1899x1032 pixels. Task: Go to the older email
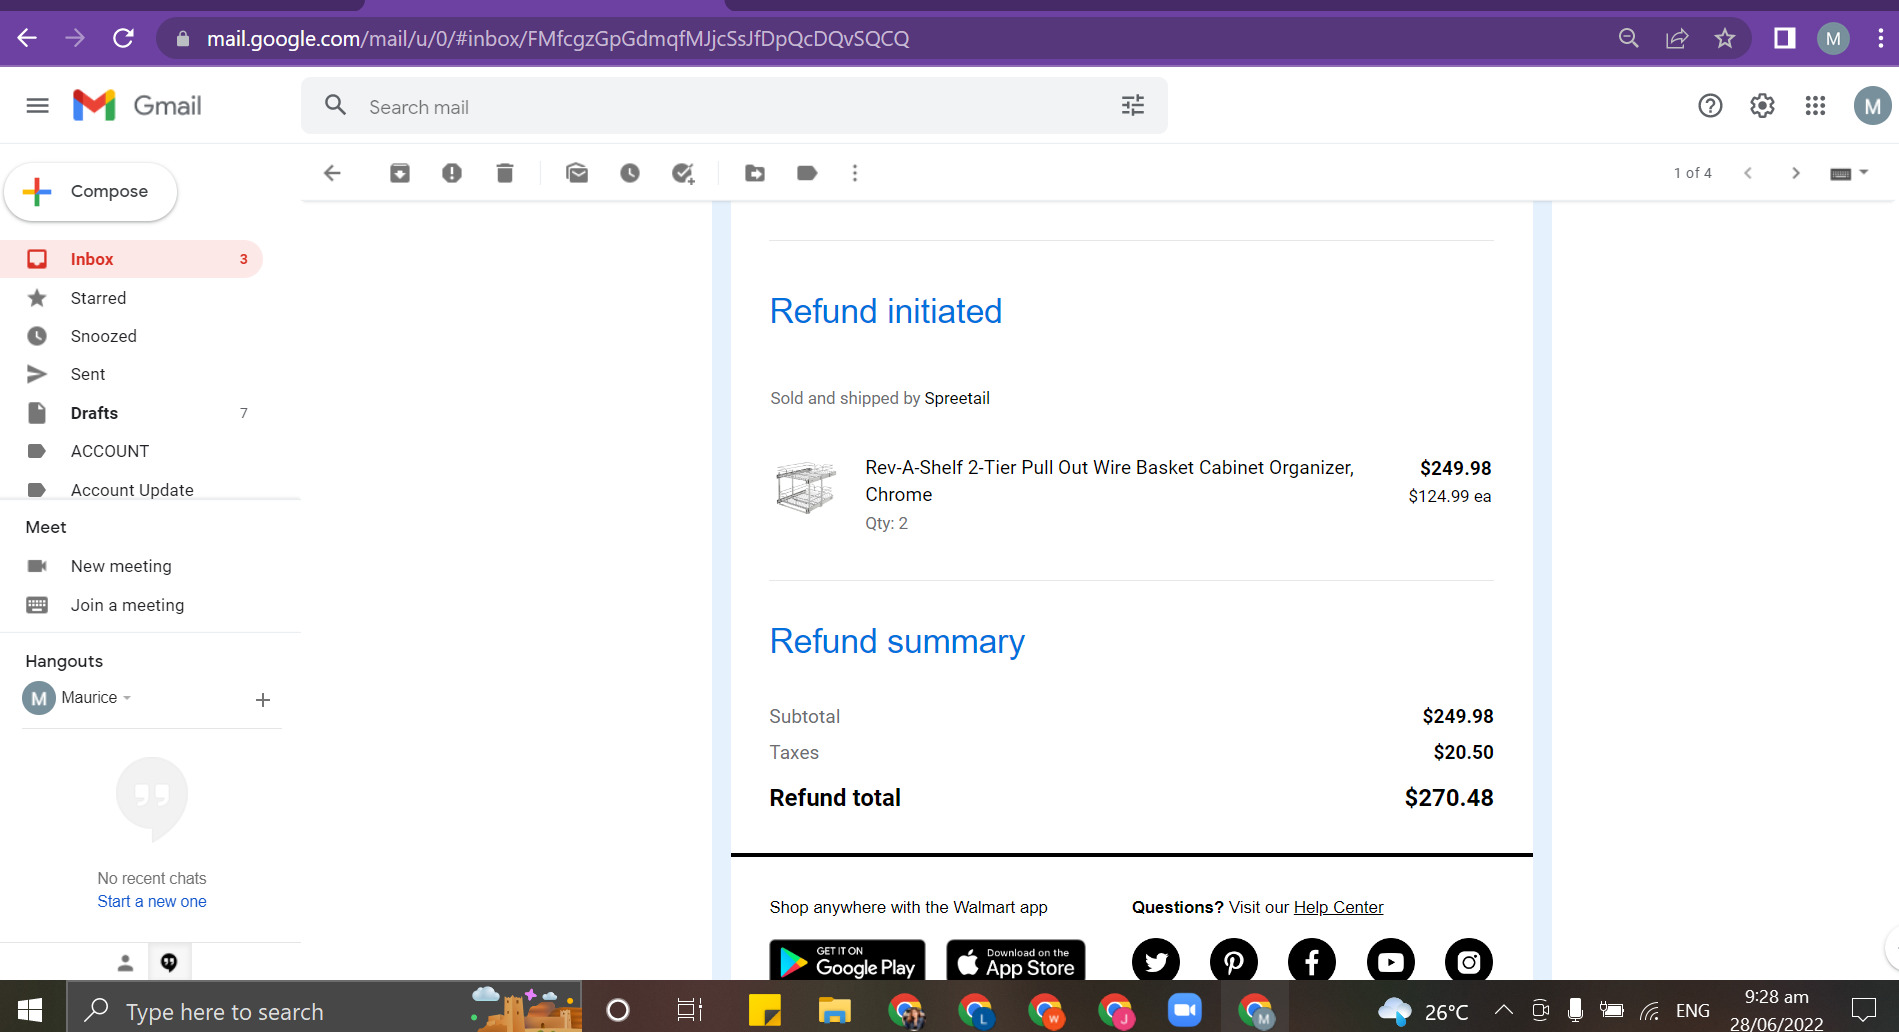[x=1796, y=173]
